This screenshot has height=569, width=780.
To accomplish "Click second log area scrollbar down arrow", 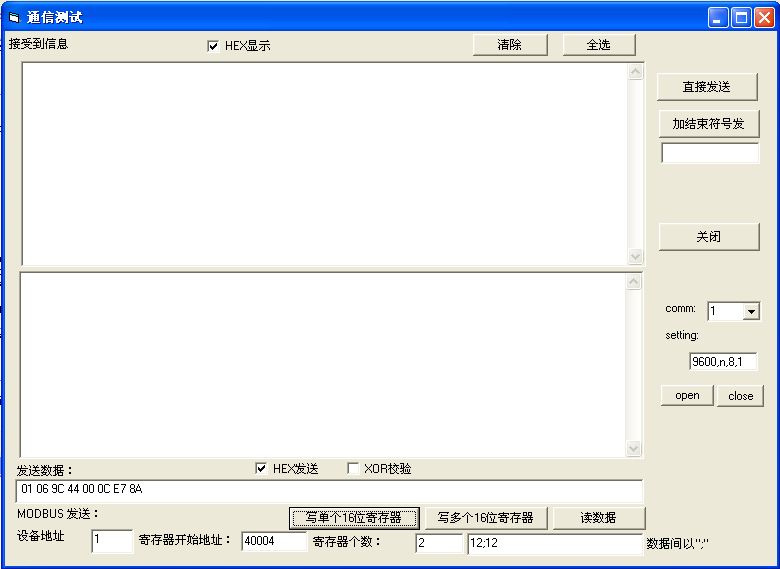I will pos(633,448).
